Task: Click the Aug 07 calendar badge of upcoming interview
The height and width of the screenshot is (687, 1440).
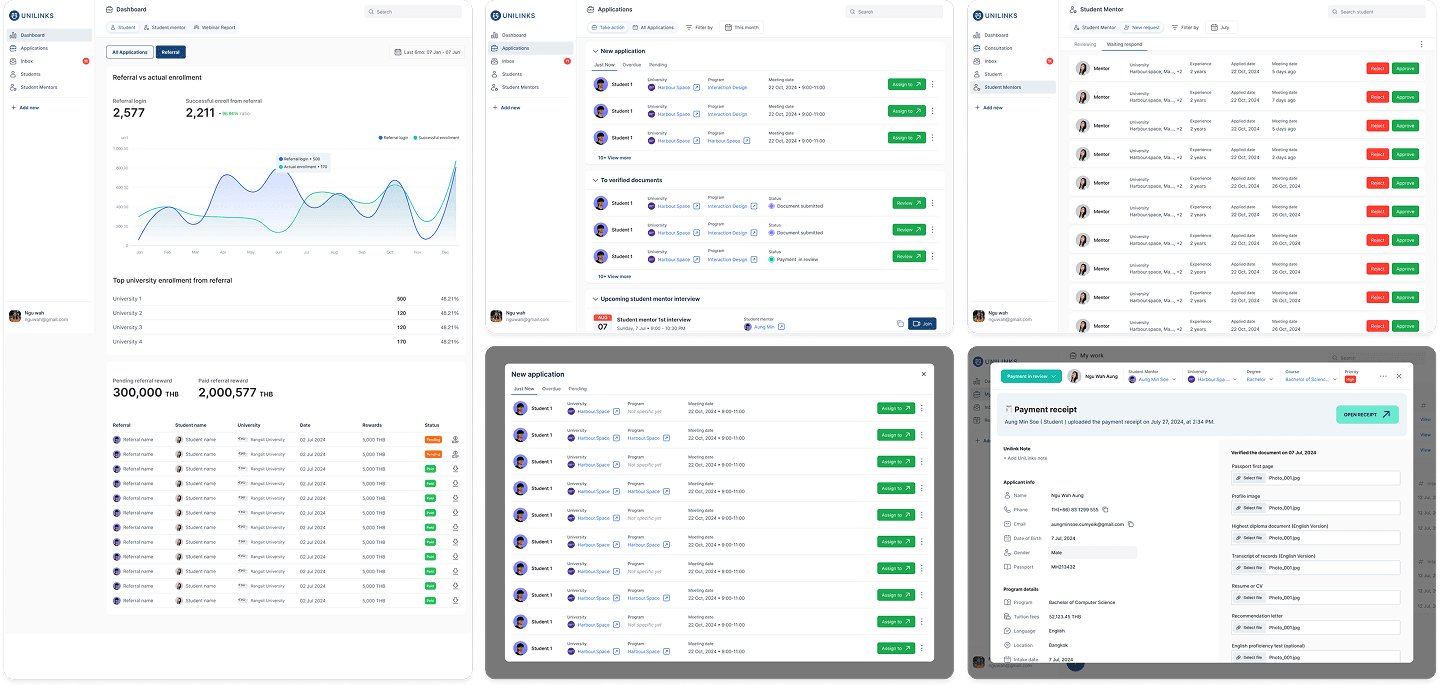Action: pos(602,323)
